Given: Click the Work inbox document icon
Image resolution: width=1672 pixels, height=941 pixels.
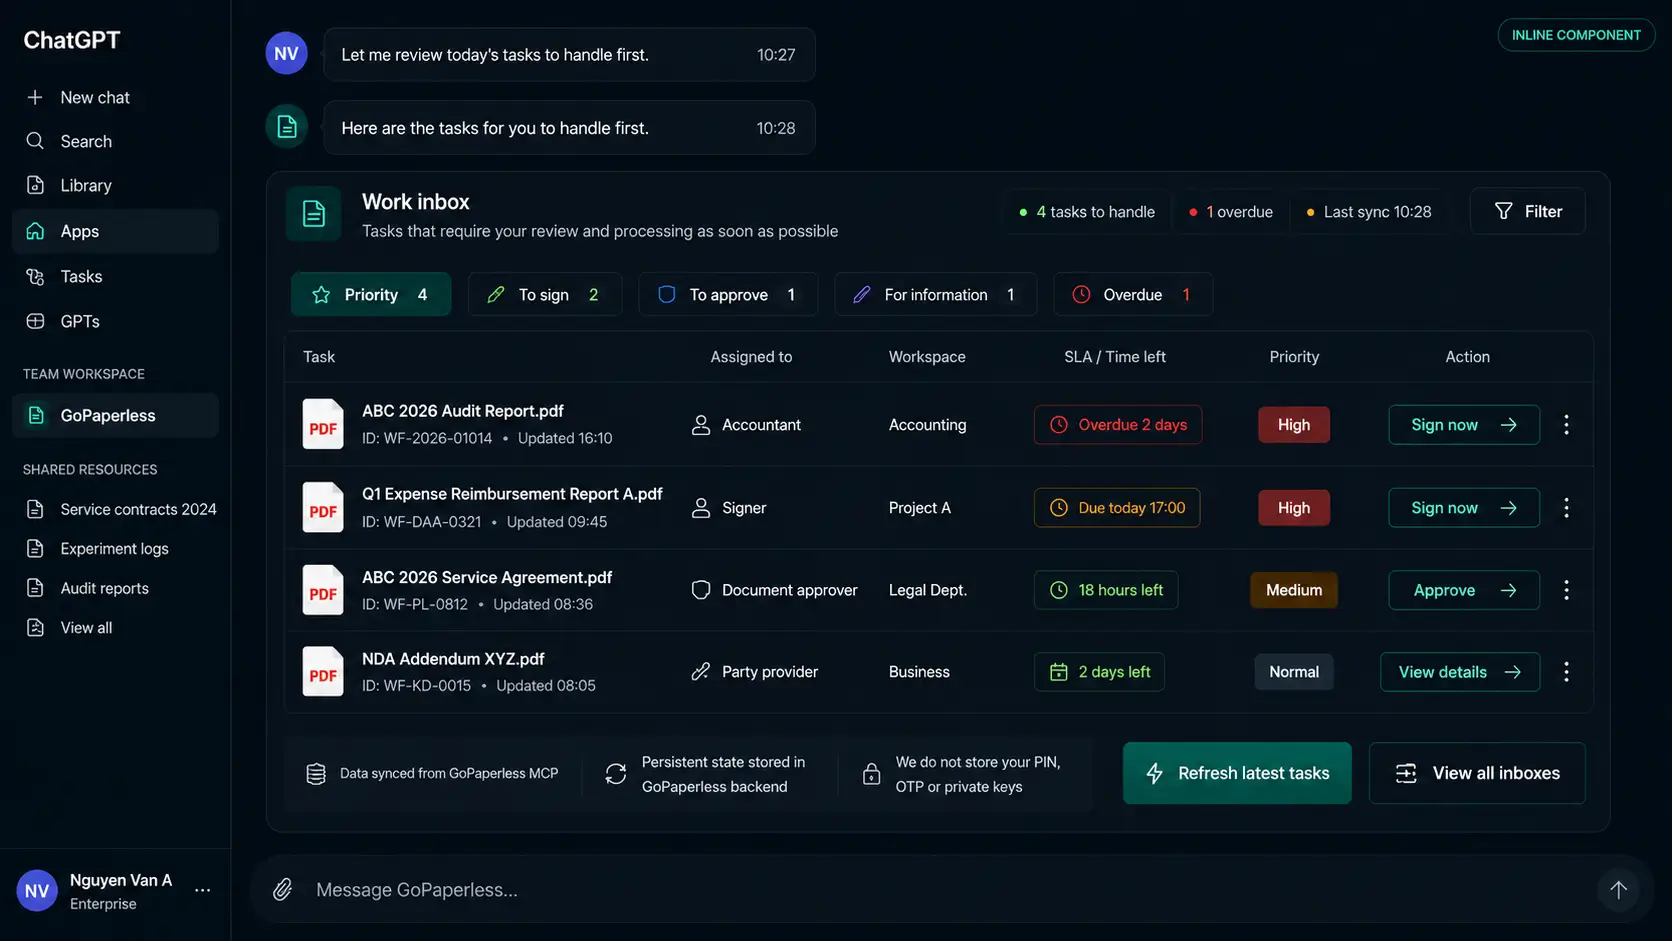Looking at the screenshot, I should click(x=314, y=213).
